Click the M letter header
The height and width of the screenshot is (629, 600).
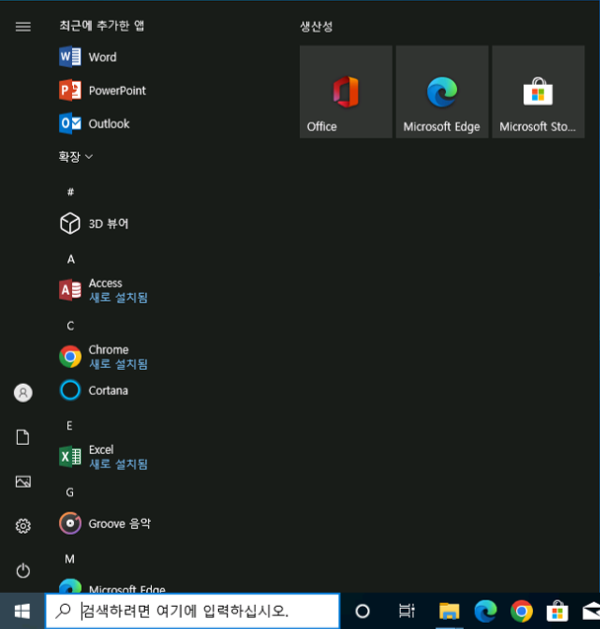(70, 559)
